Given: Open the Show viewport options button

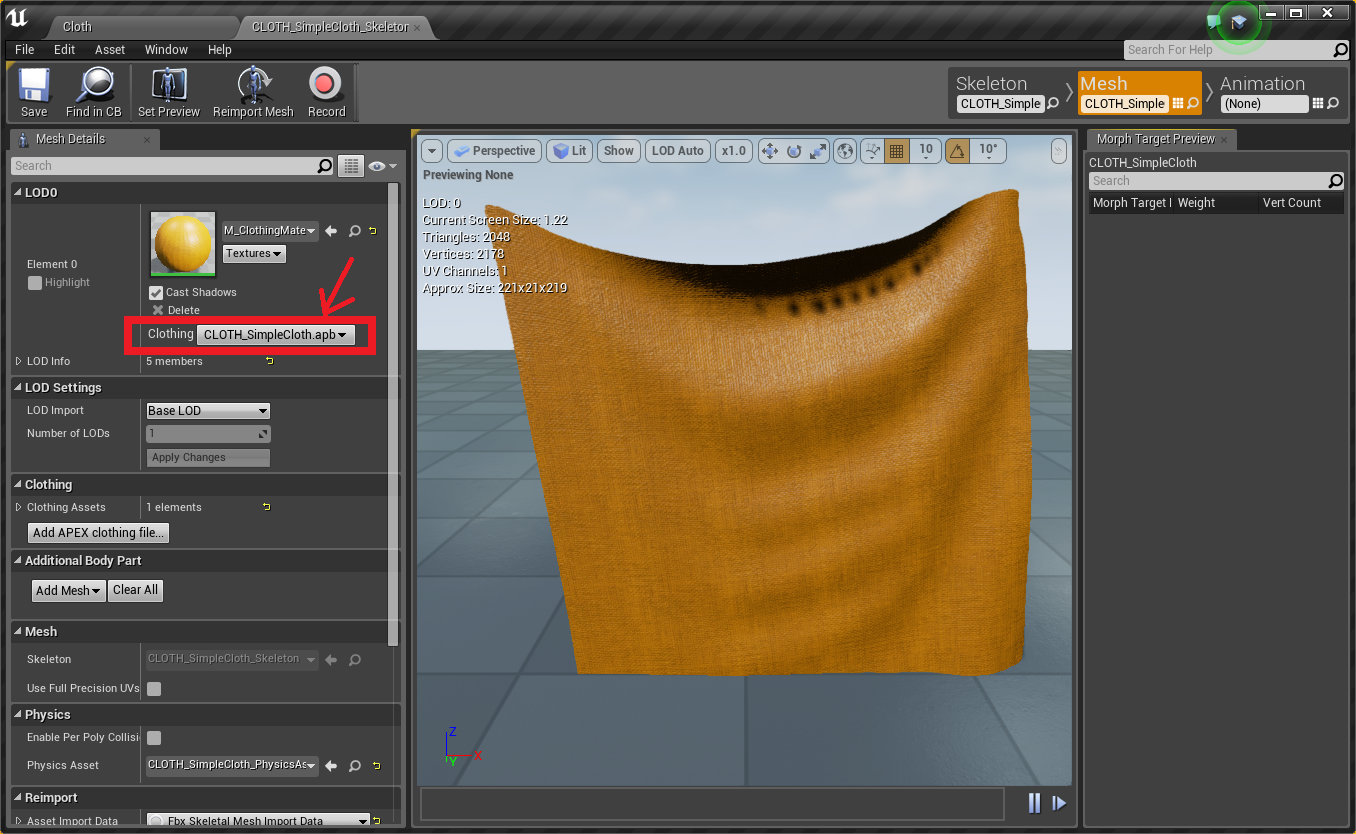Looking at the screenshot, I should pyautogui.click(x=619, y=151).
